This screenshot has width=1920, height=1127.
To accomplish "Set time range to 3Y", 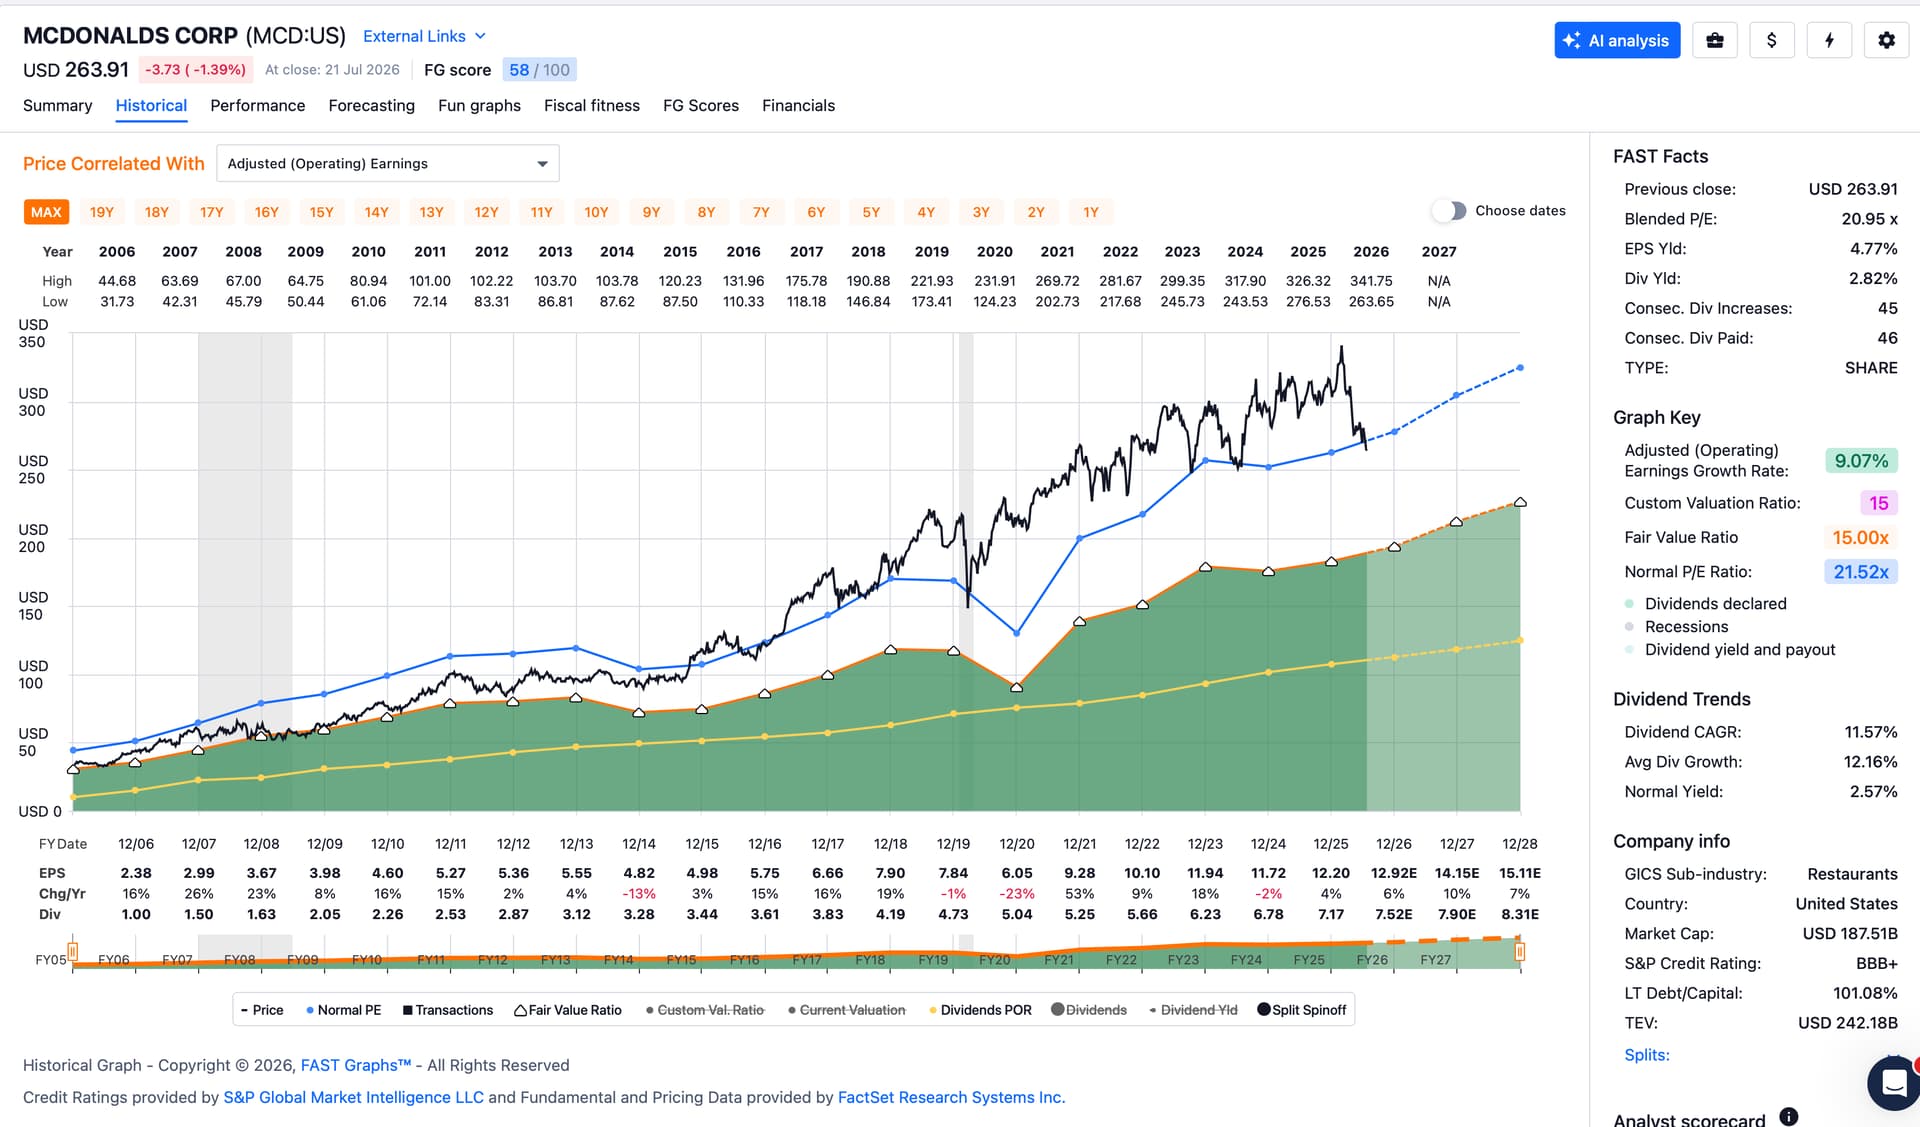I will (981, 212).
